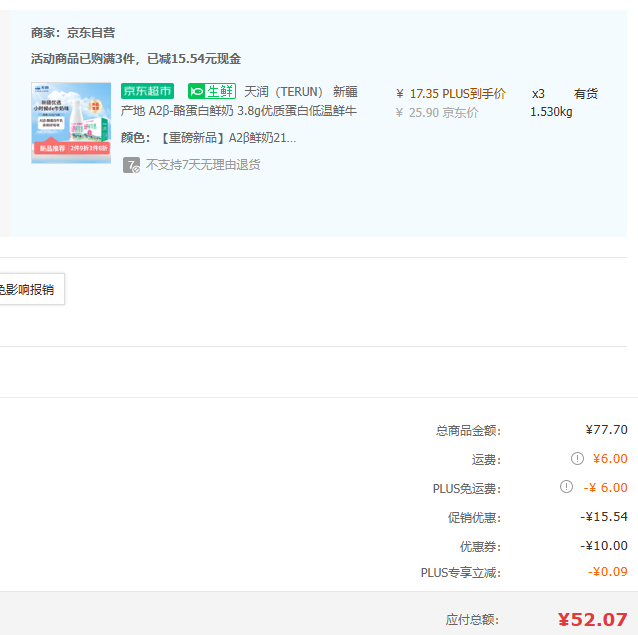This screenshot has height=635, width=638.
Task: Open product title 天润 (TERUN) 新疆 link
Action: [x=301, y=92]
